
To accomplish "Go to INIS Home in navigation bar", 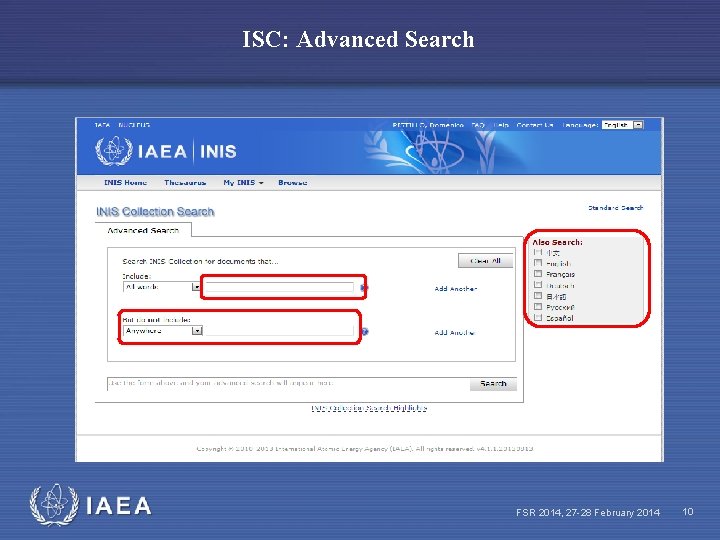I will pos(125,183).
